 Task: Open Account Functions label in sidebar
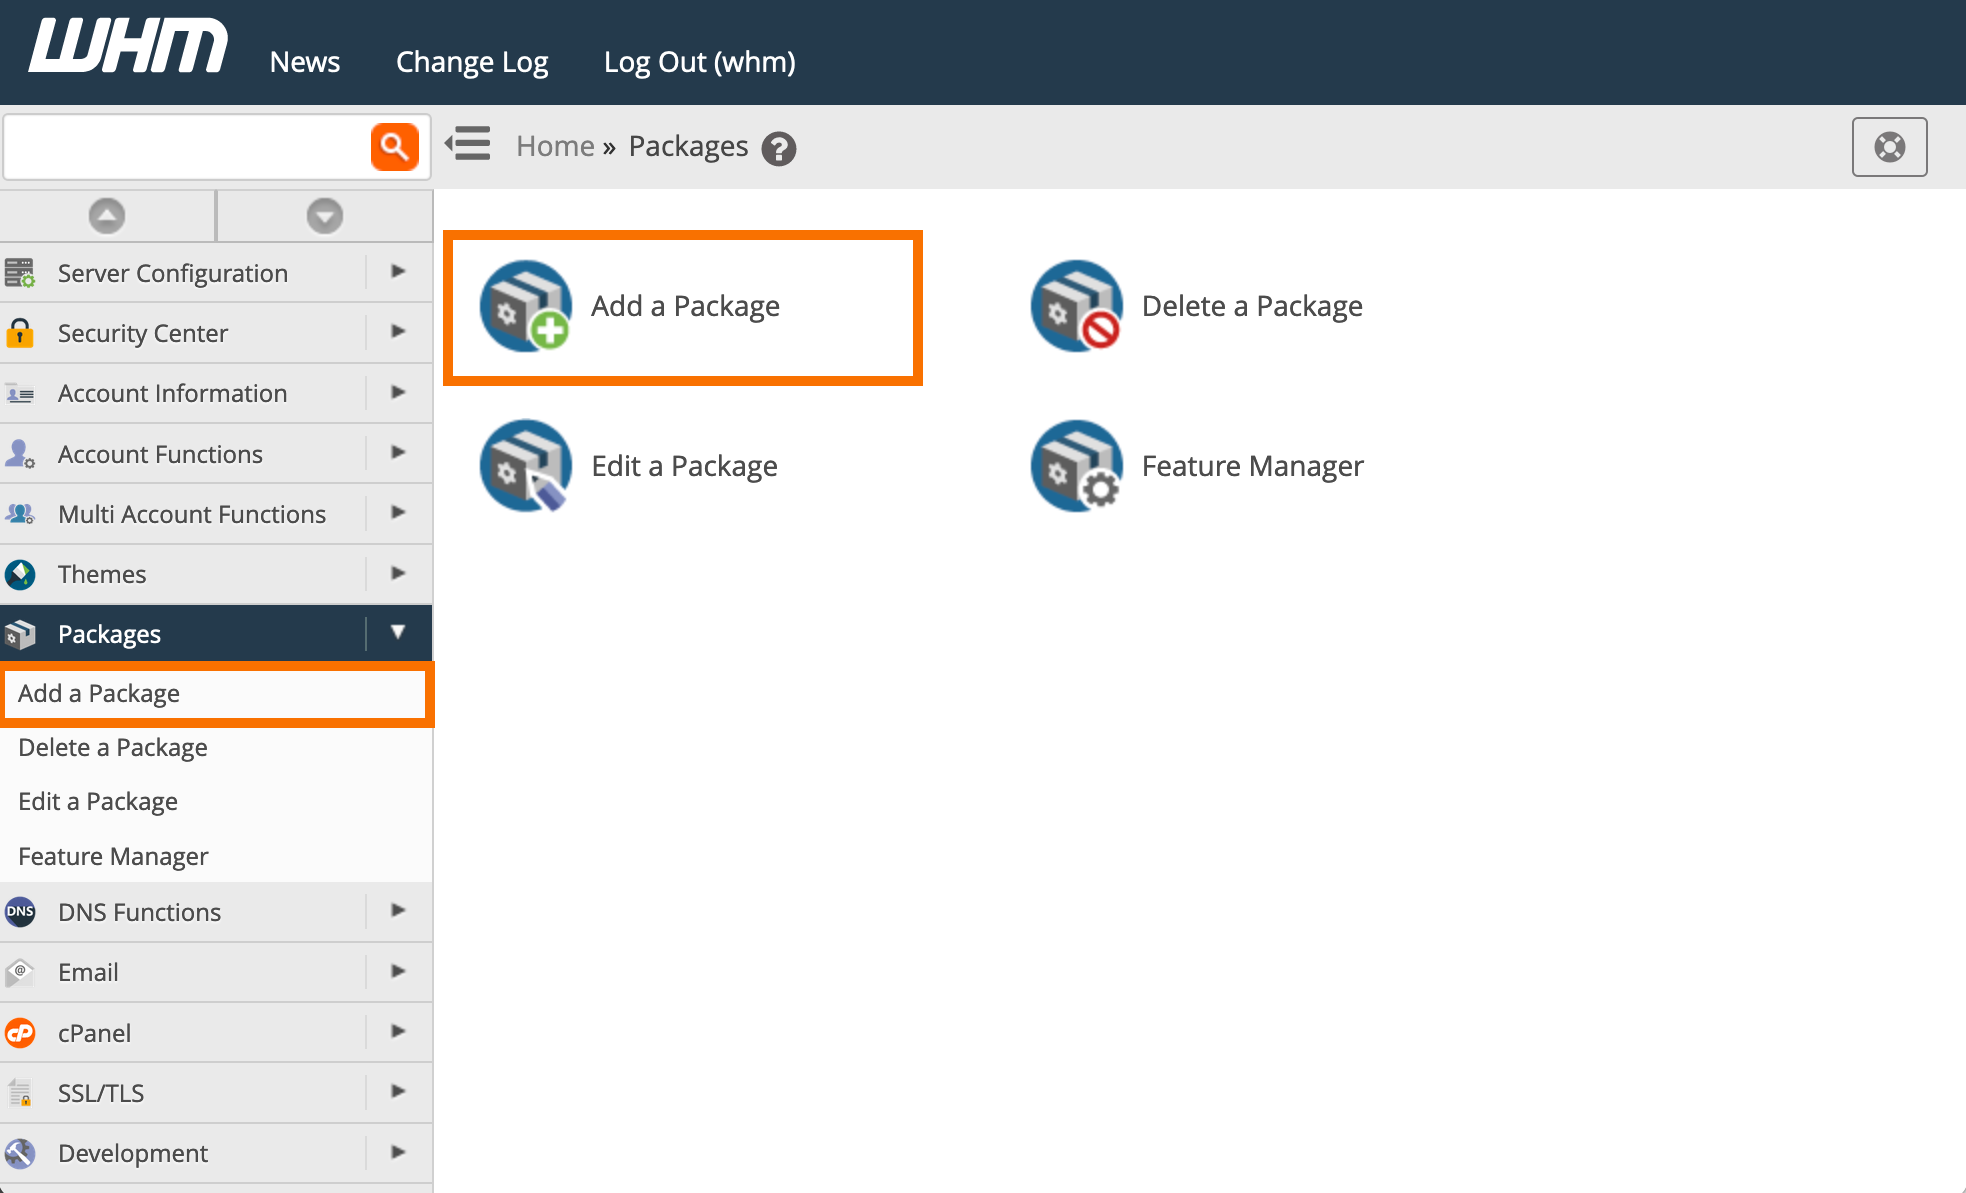[x=160, y=454]
